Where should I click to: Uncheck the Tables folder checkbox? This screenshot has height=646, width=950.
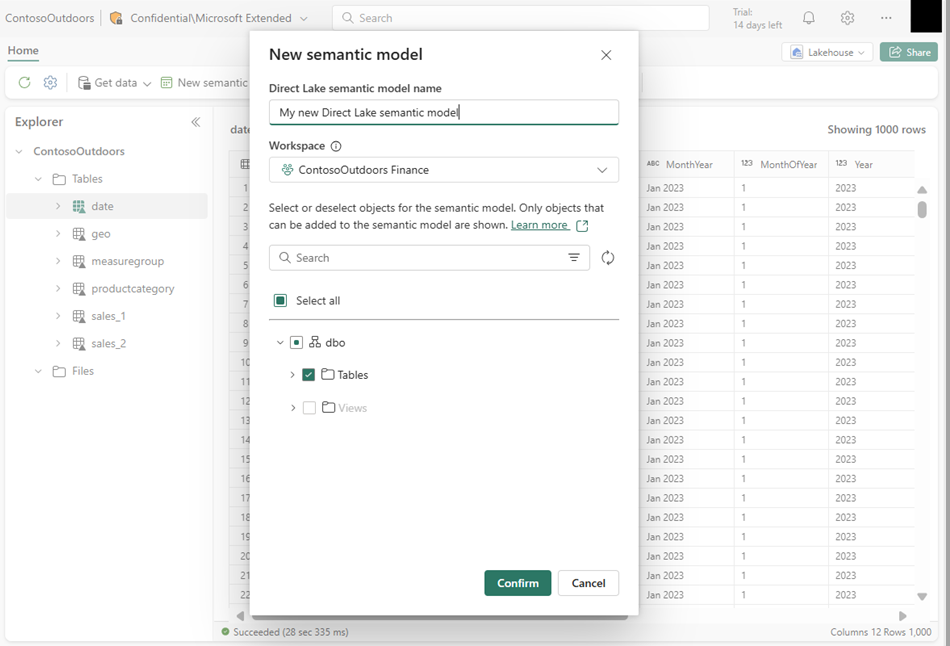[309, 375]
